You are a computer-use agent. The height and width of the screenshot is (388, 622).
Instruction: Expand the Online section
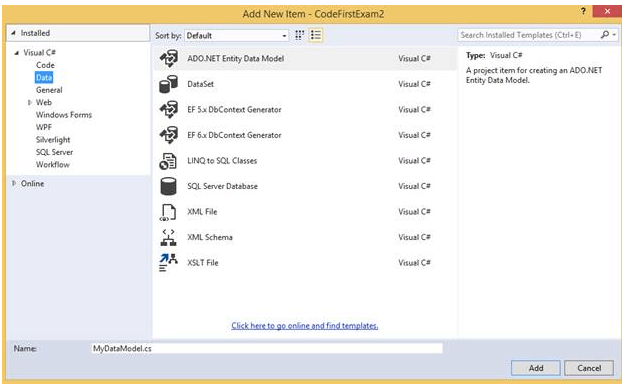14,183
